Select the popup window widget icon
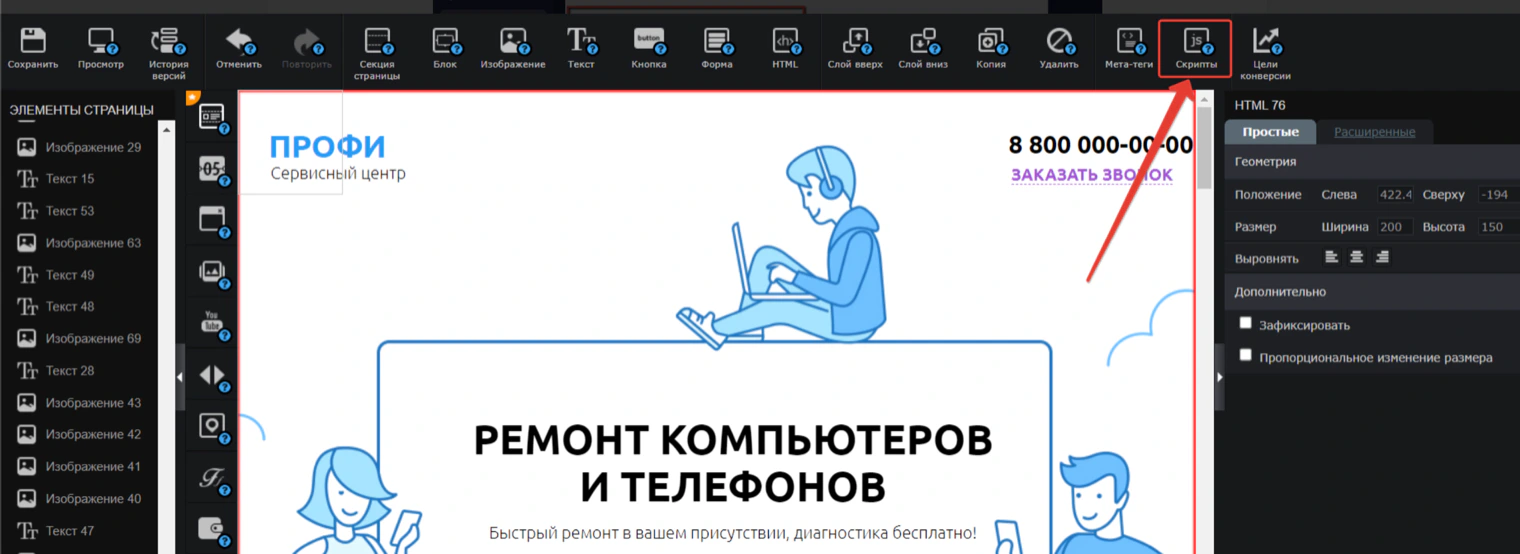The width and height of the screenshot is (1520, 554). click(213, 221)
